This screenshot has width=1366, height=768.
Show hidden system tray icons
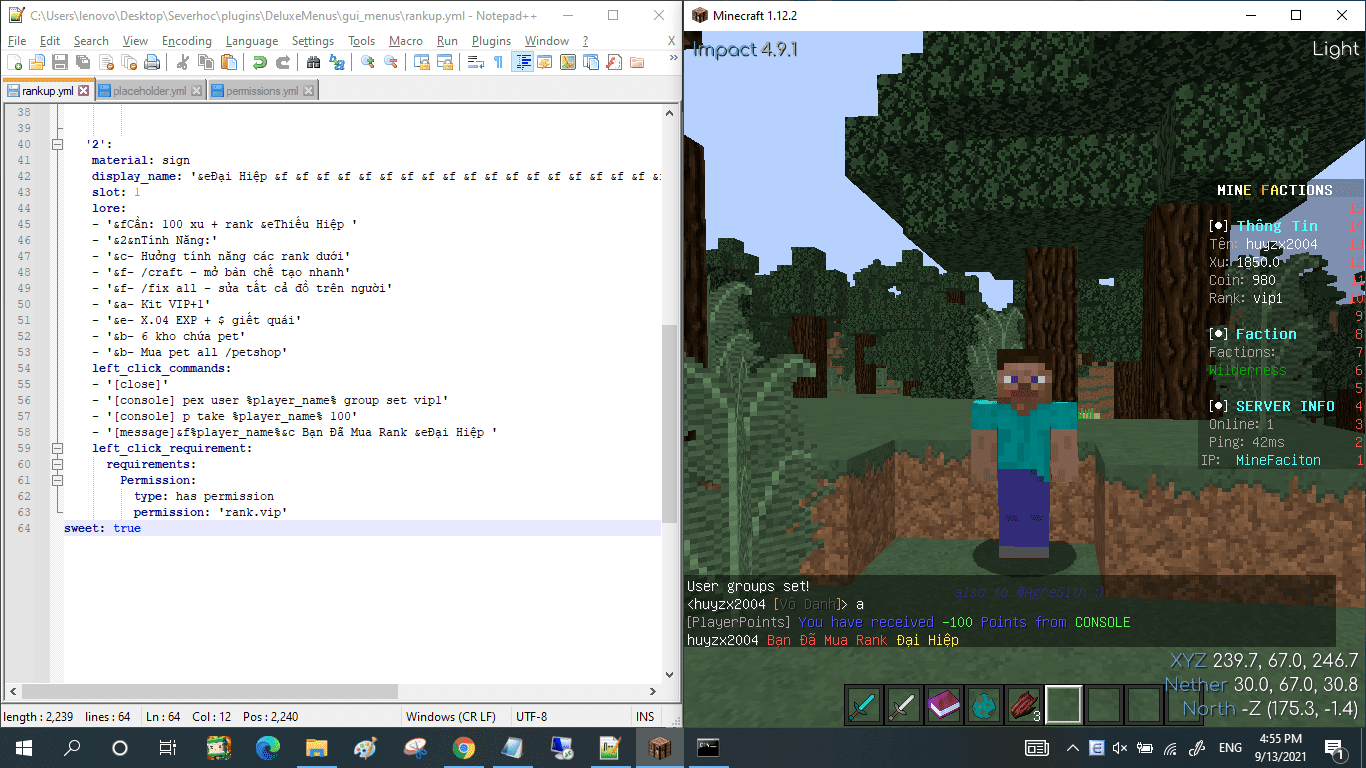click(1073, 747)
